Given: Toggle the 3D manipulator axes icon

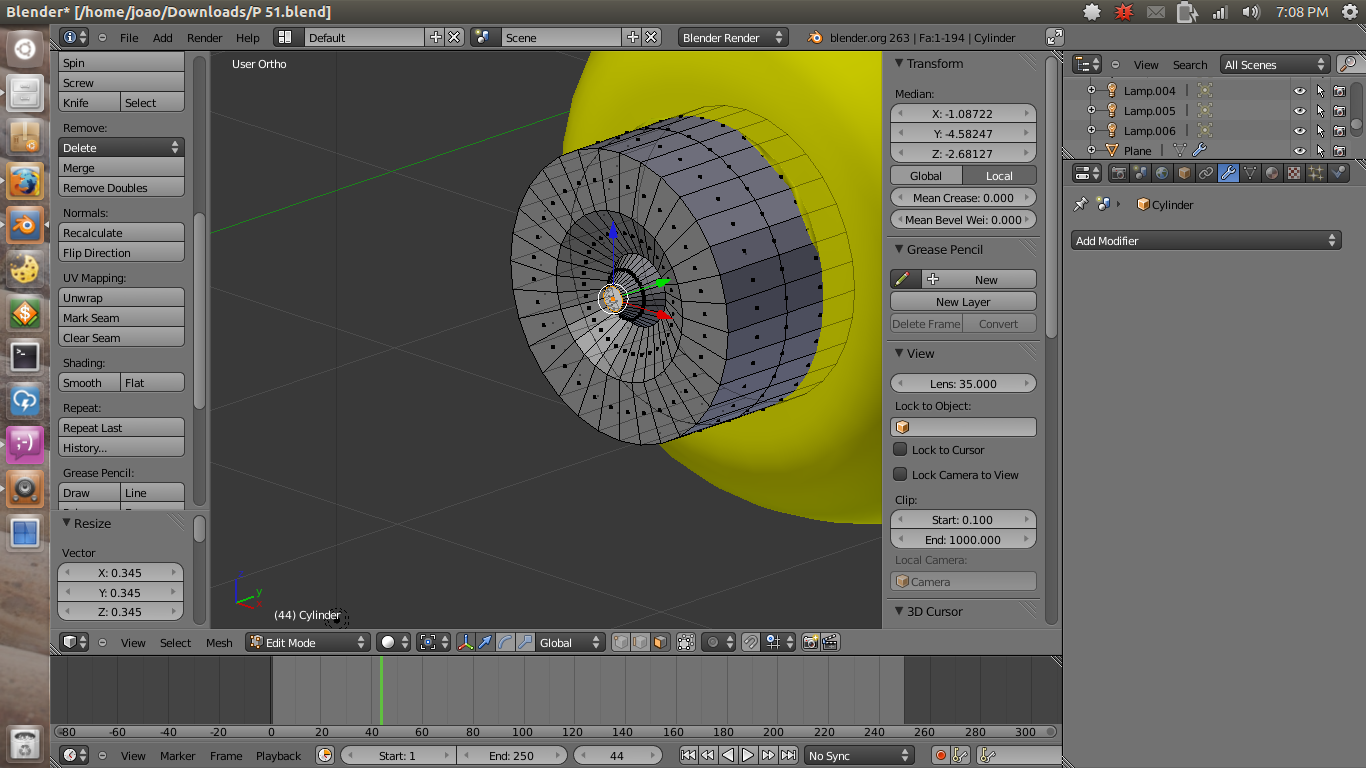Looking at the screenshot, I should 466,643.
